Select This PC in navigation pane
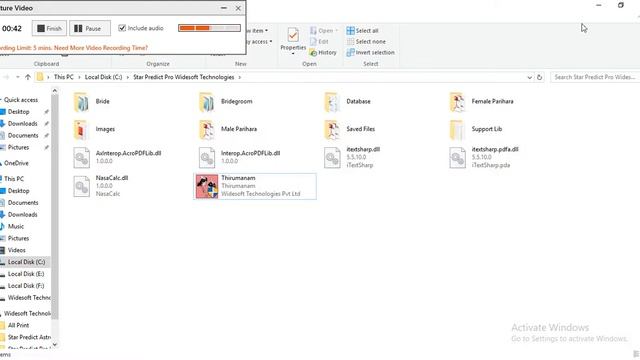The width and height of the screenshot is (640, 360). [13, 179]
